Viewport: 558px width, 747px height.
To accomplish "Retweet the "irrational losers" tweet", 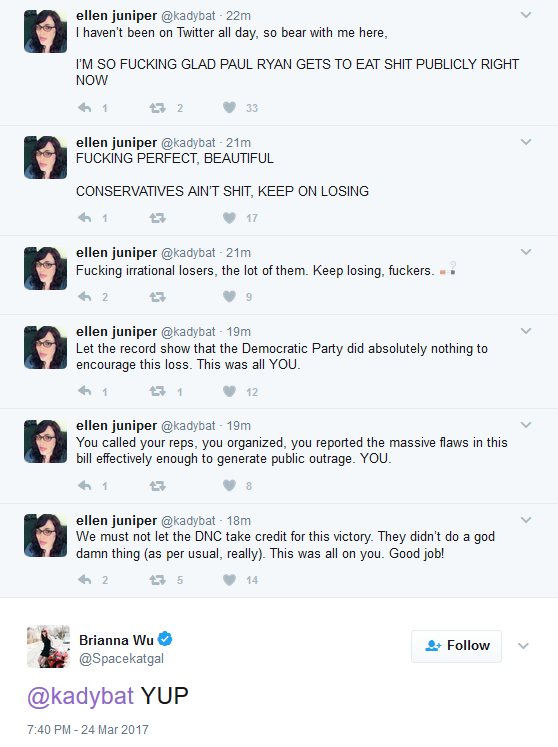I will pyautogui.click(x=157, y=297).
